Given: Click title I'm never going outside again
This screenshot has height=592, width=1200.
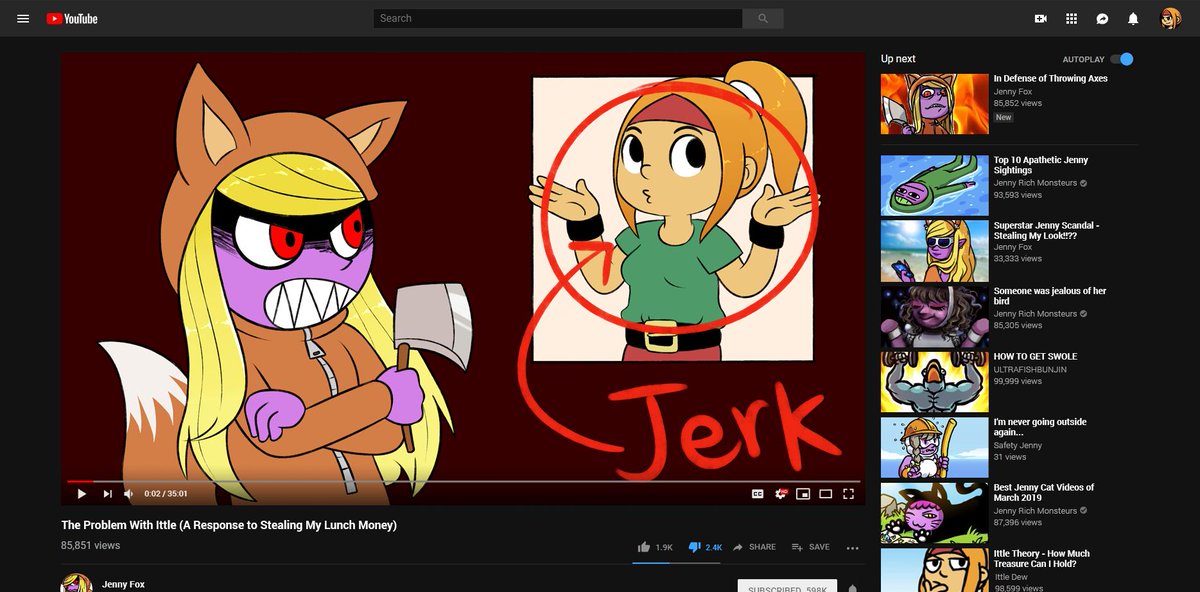Looking at the screenshot, I should [1040, 427].
